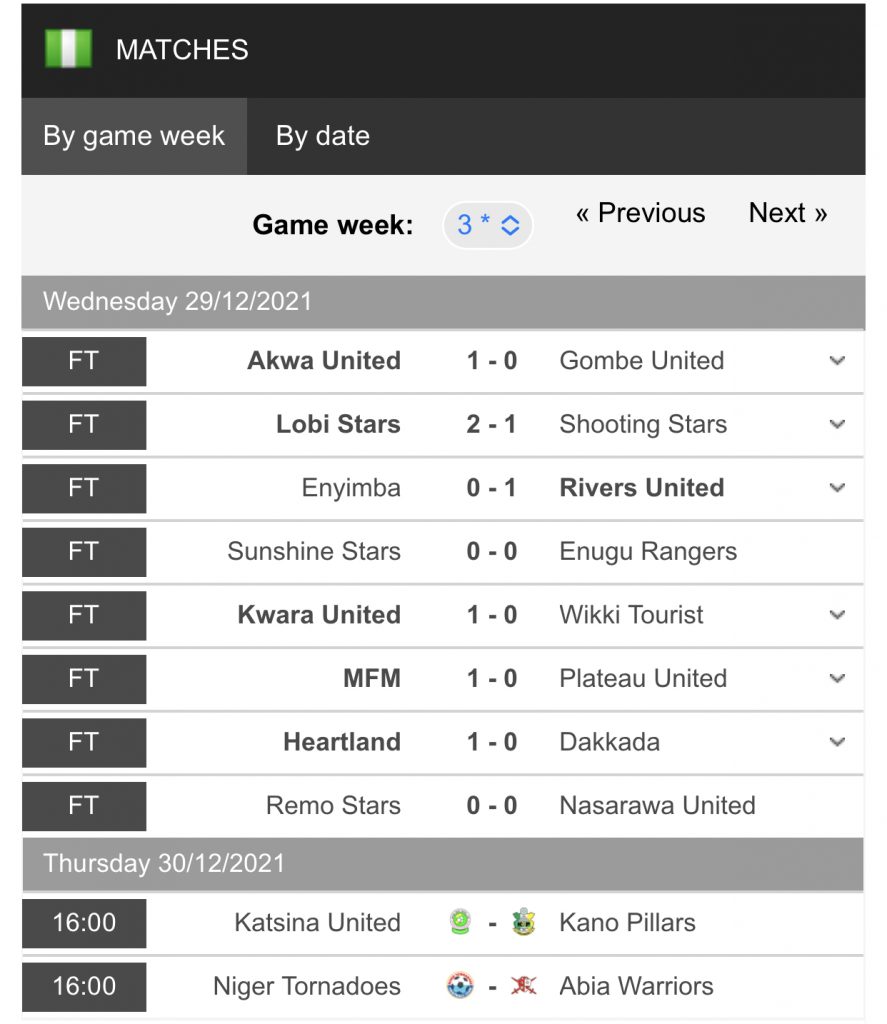Viewport: 887px width, 1024px height.
Task: Click the Remo Stars 0 - 0 score
Action: click(x=491, y=805)
